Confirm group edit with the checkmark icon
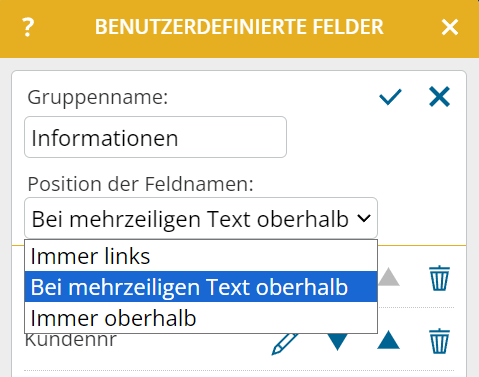This screenshot has width=479, height=377. (390, 97)
